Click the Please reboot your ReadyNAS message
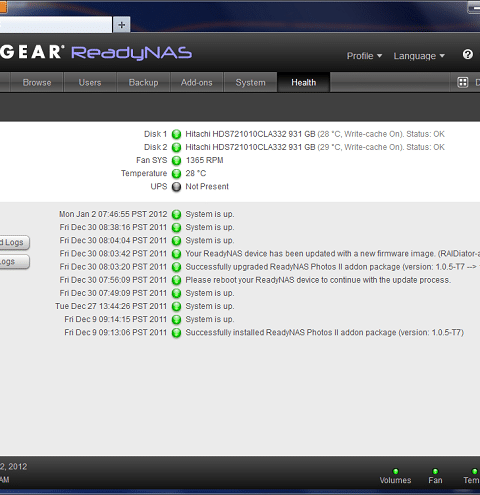Screen dimensions: 480x495 (318, 280)
